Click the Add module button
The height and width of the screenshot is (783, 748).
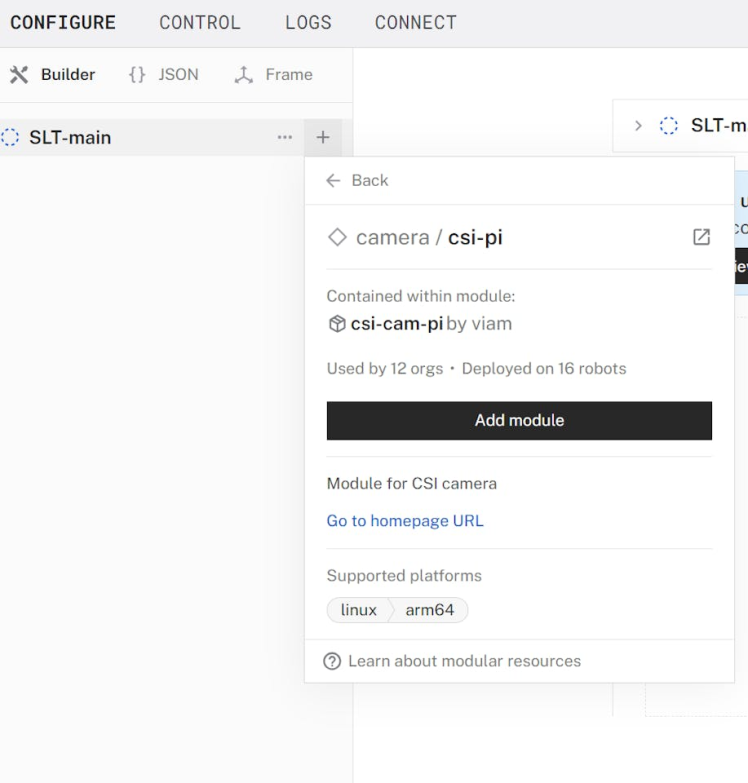519,421
